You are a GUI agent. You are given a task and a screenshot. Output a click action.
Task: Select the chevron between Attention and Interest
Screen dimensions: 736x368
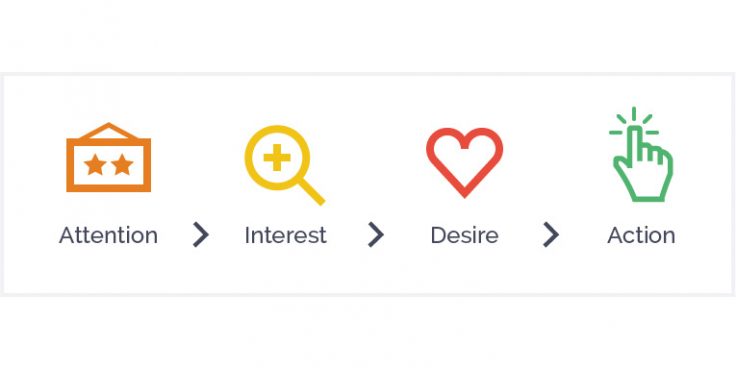point(200,234)
